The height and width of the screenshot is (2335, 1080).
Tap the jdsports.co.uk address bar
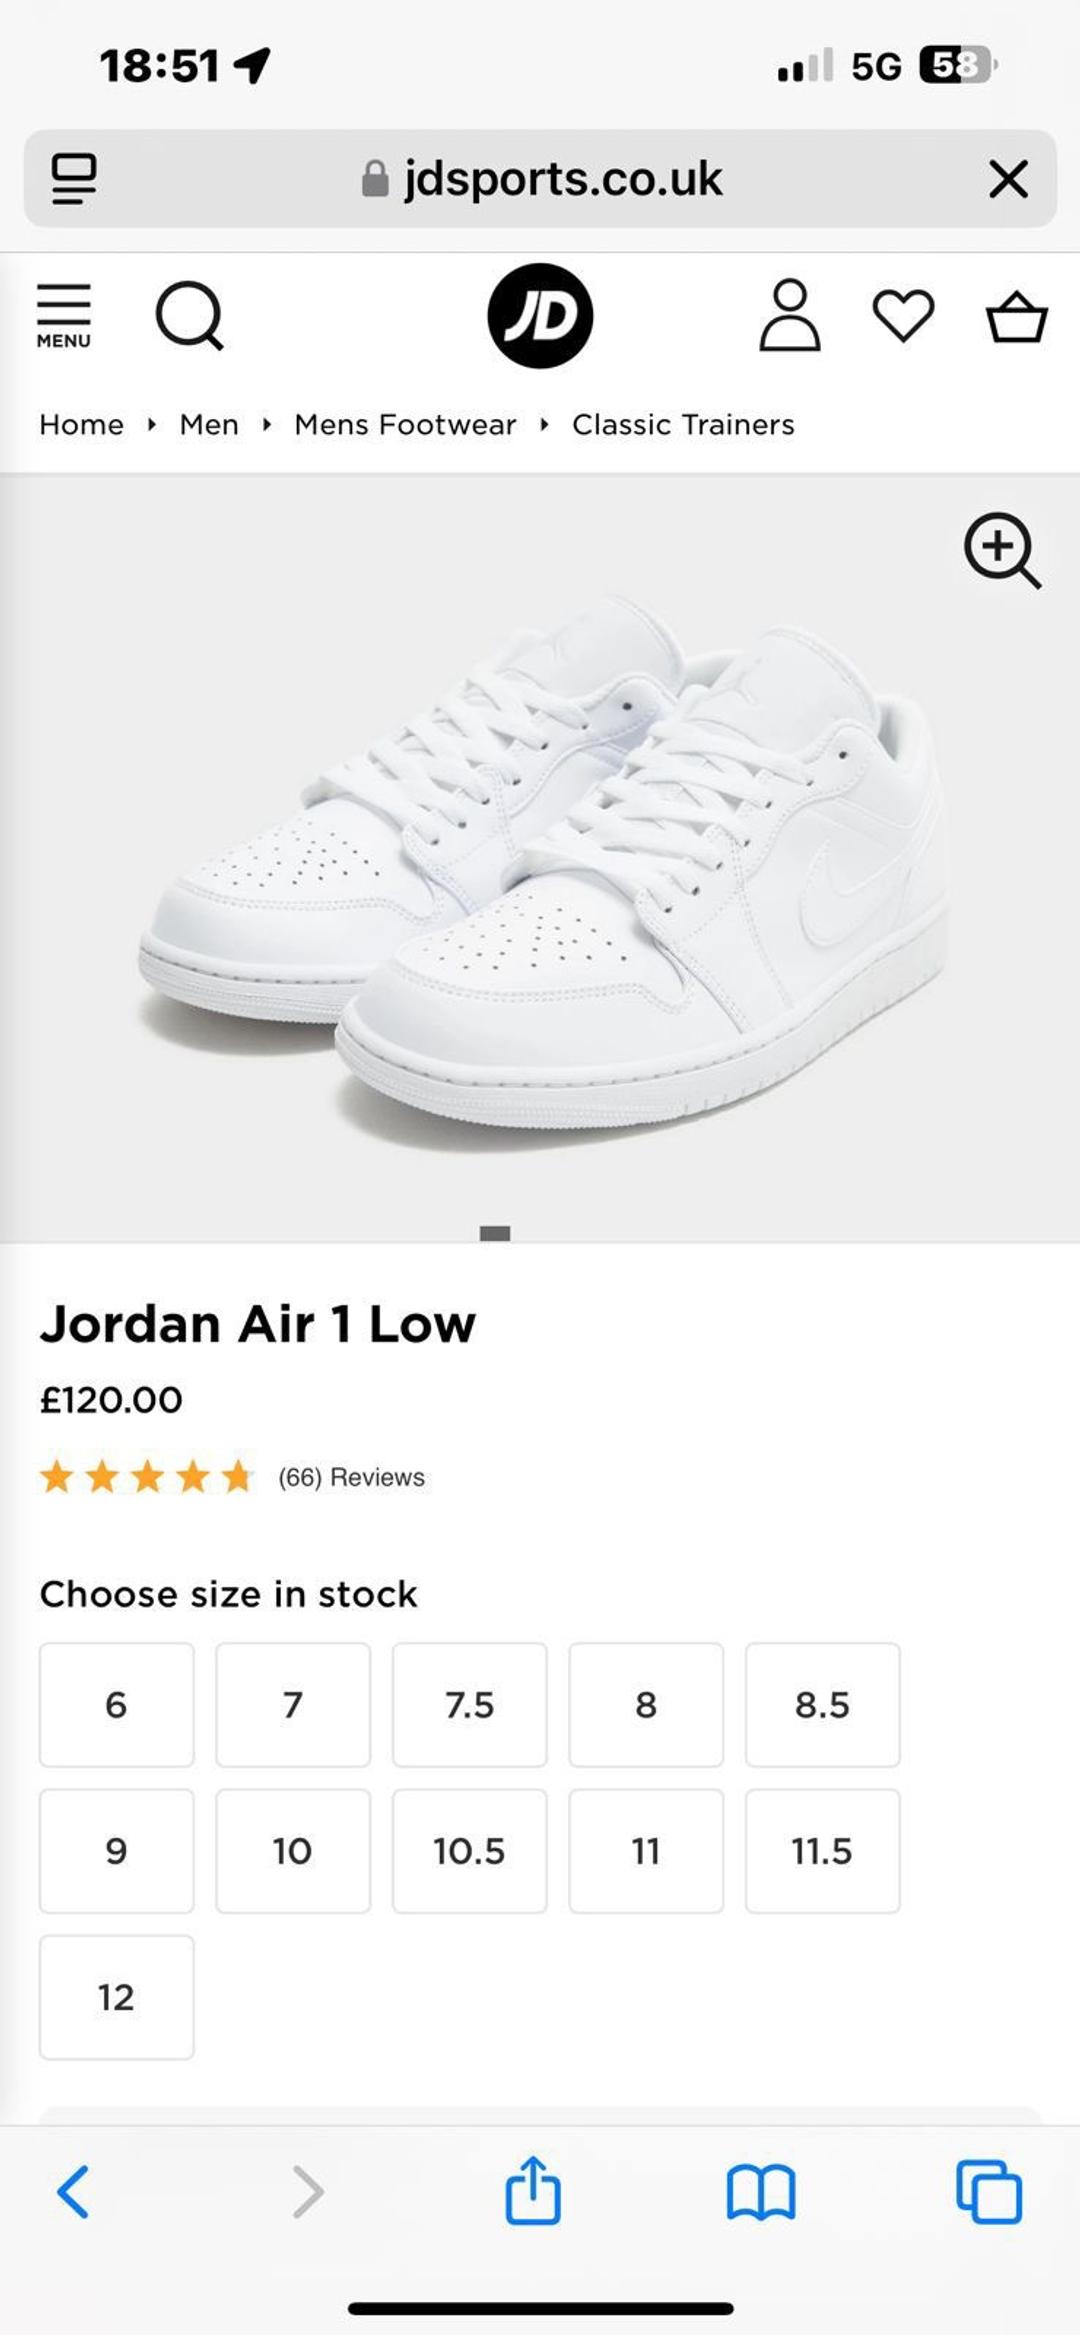click(x=540, y=179)
